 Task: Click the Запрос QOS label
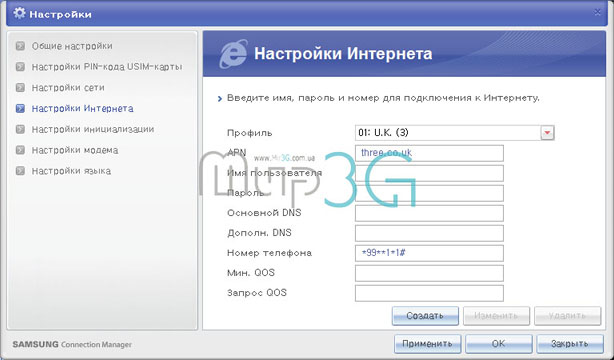point(257,293)
